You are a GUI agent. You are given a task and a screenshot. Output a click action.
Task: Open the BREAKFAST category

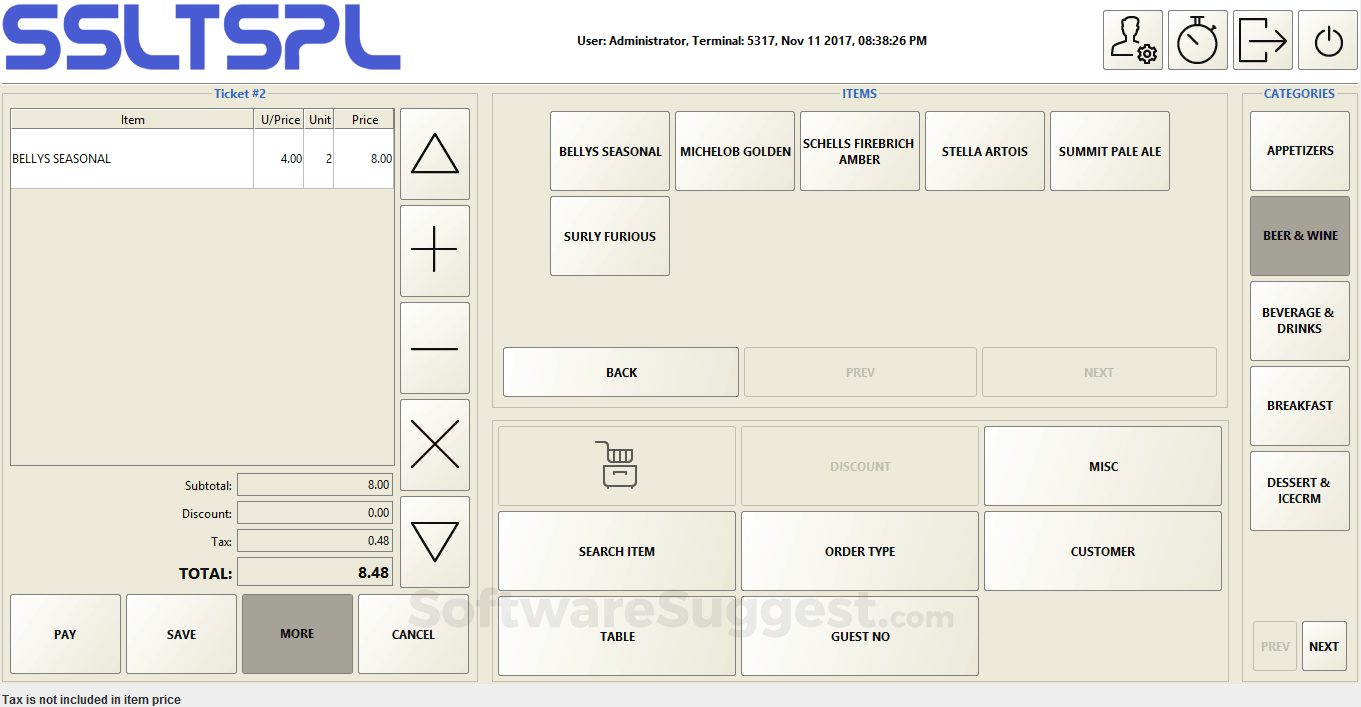[1299, 405]
